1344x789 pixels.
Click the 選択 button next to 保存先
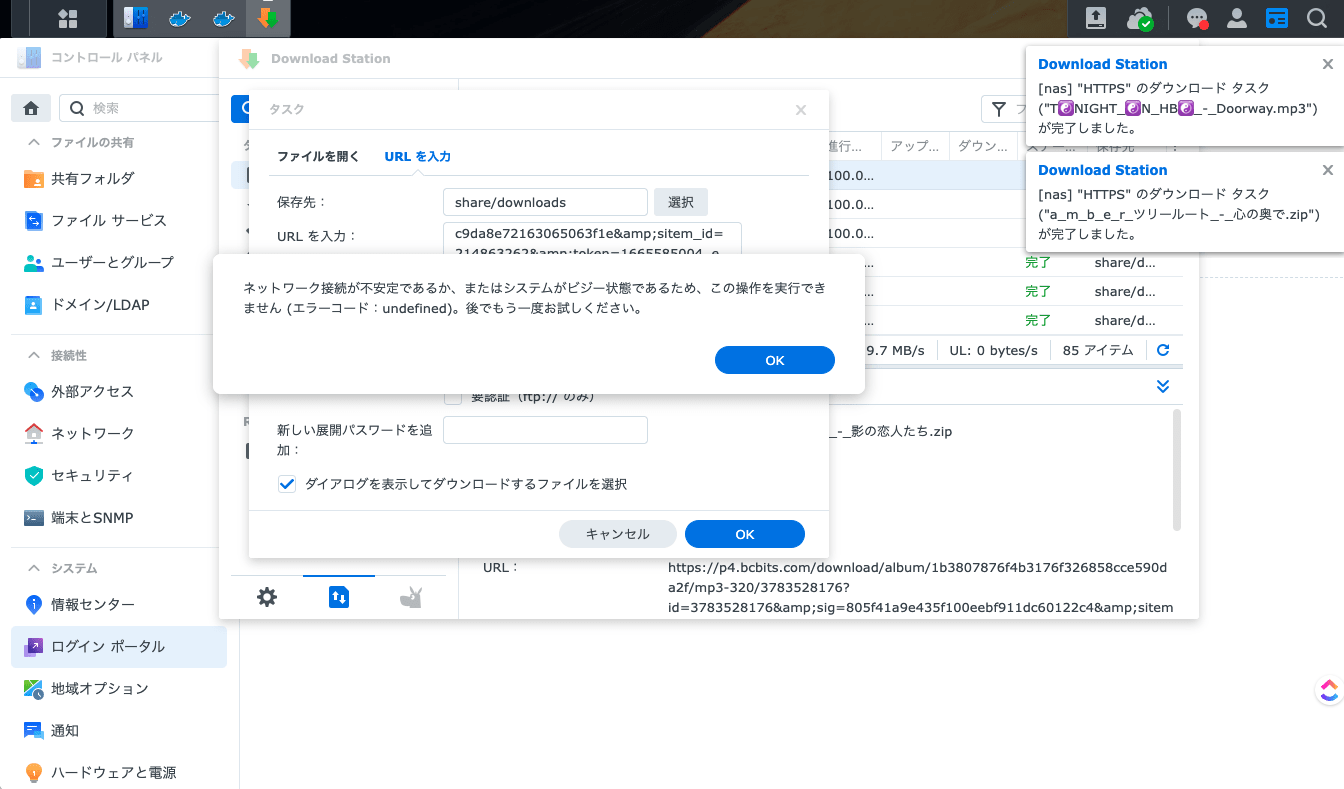(x=680, y=202)
